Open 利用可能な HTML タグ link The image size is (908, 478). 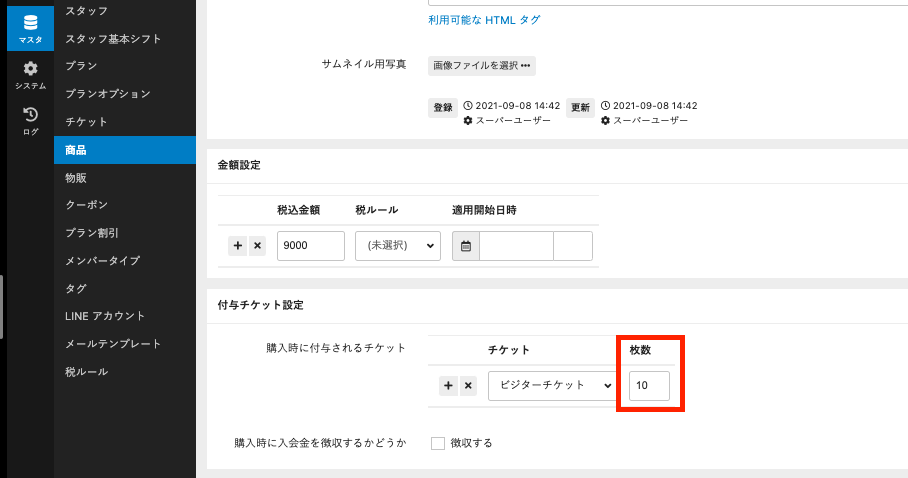click(484, 20)
